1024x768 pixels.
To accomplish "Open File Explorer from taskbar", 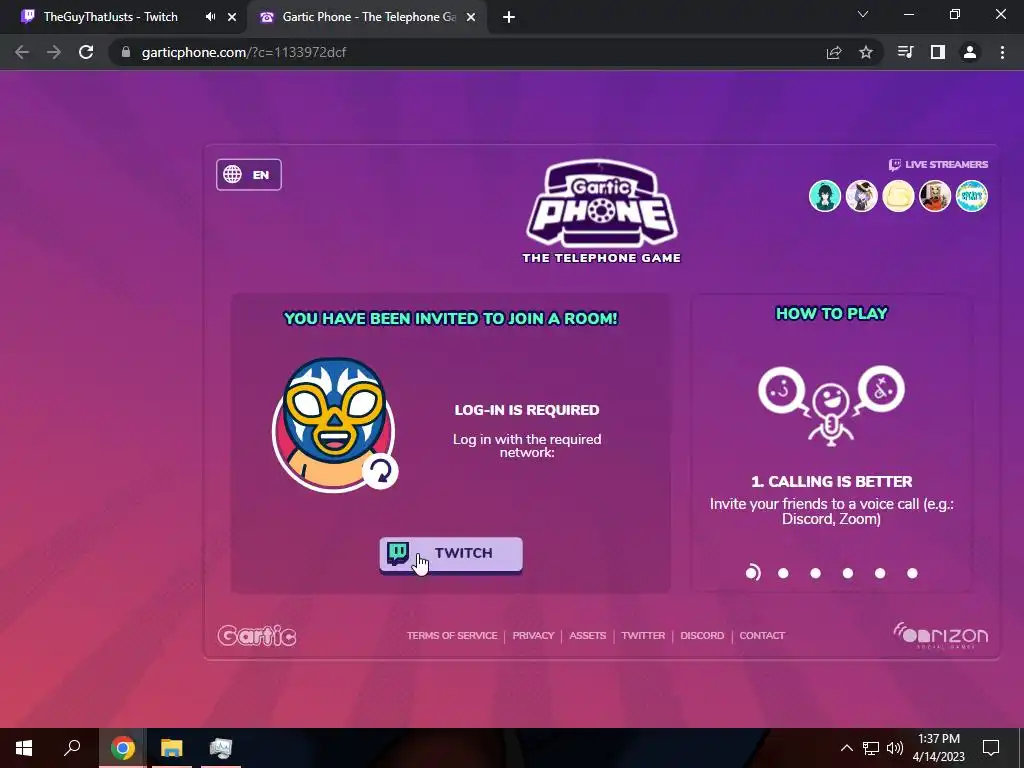I will point(172,748).
